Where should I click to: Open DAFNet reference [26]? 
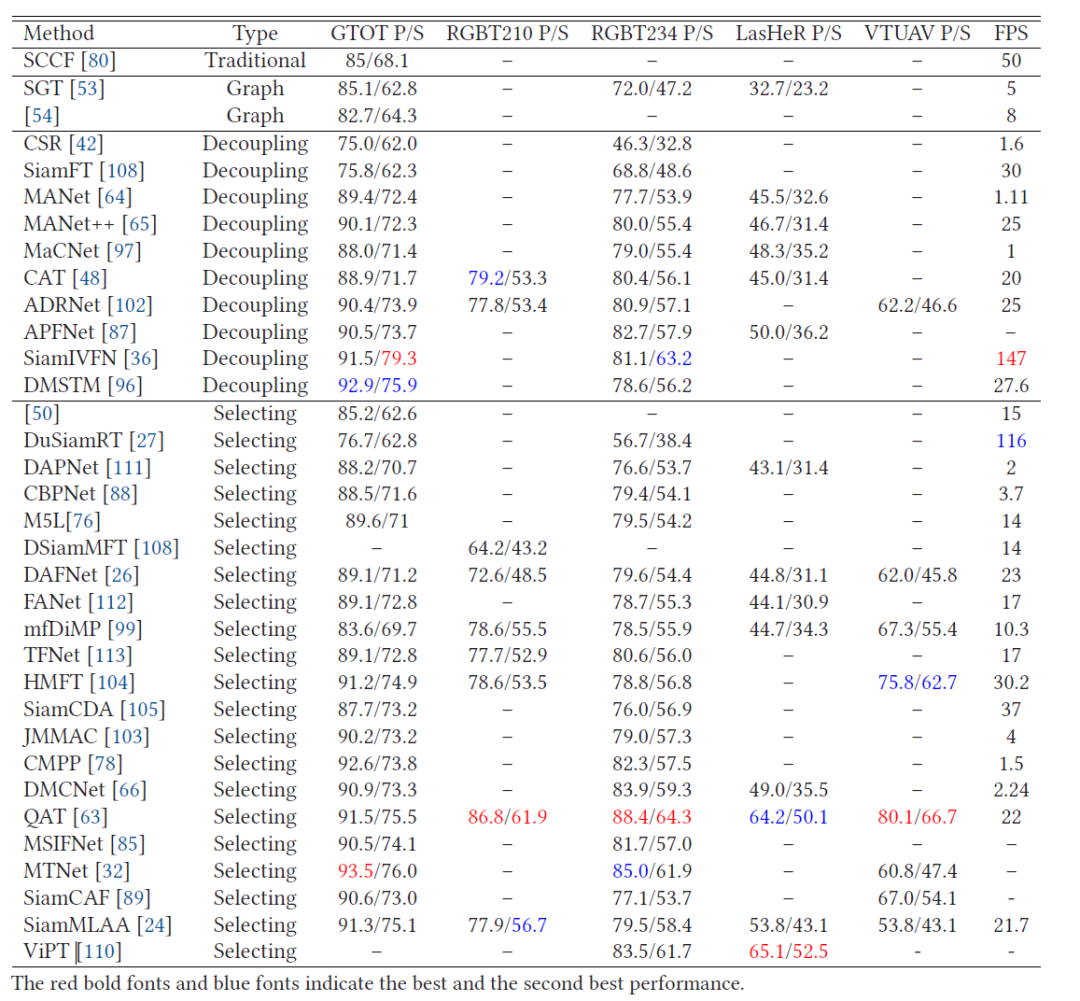pos(121,575)
